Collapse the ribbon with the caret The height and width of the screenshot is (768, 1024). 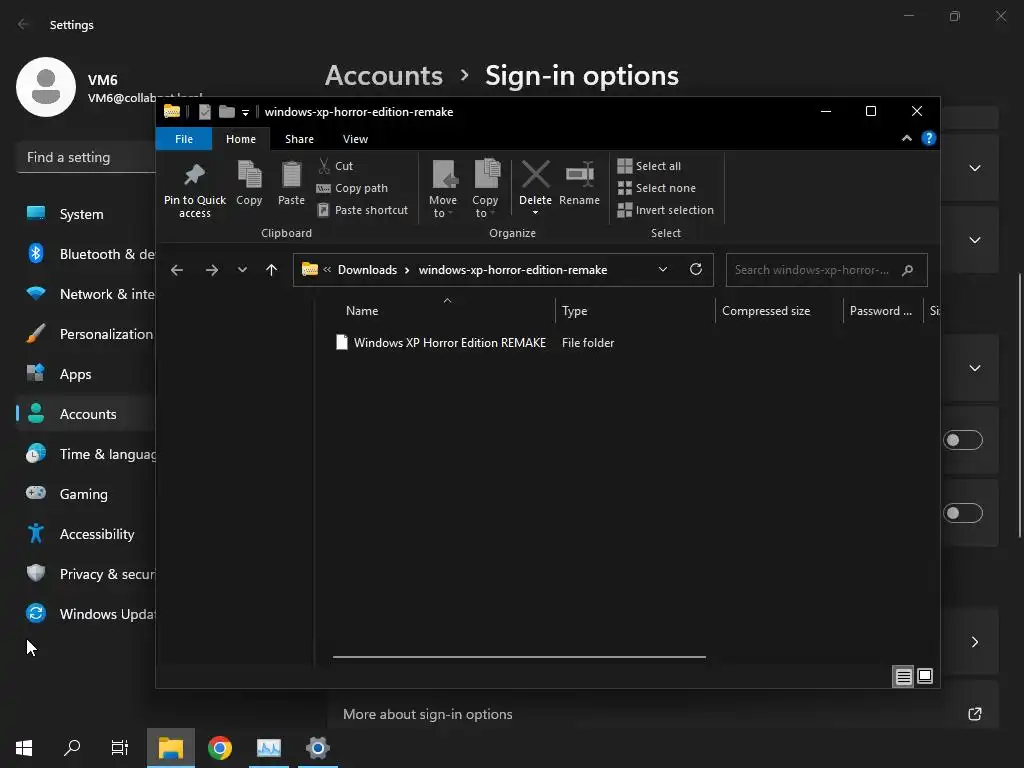tap(906, 138)
